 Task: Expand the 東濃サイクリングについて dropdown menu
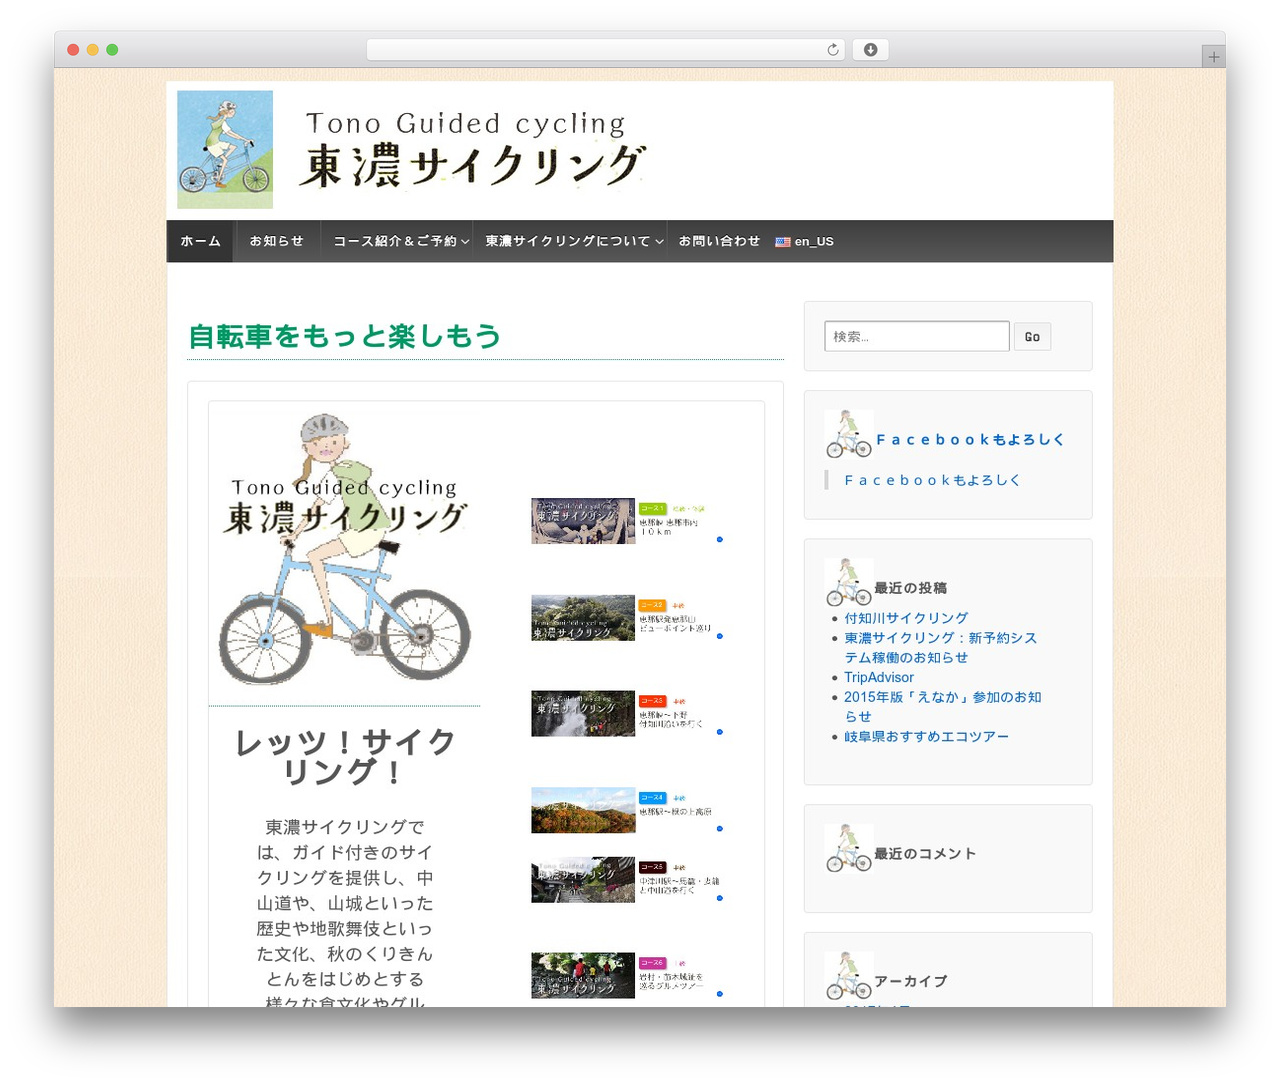(x=574, y=241)
